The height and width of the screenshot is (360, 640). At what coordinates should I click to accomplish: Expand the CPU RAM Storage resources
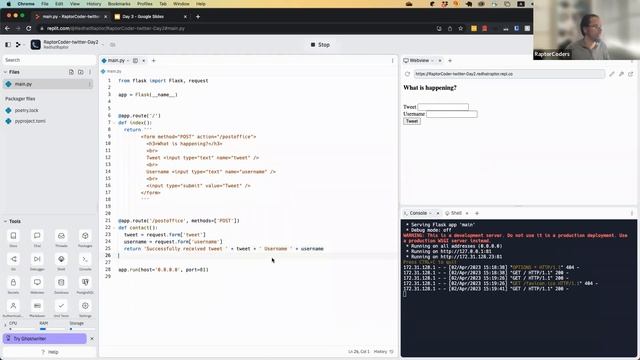tap(5, 325)
